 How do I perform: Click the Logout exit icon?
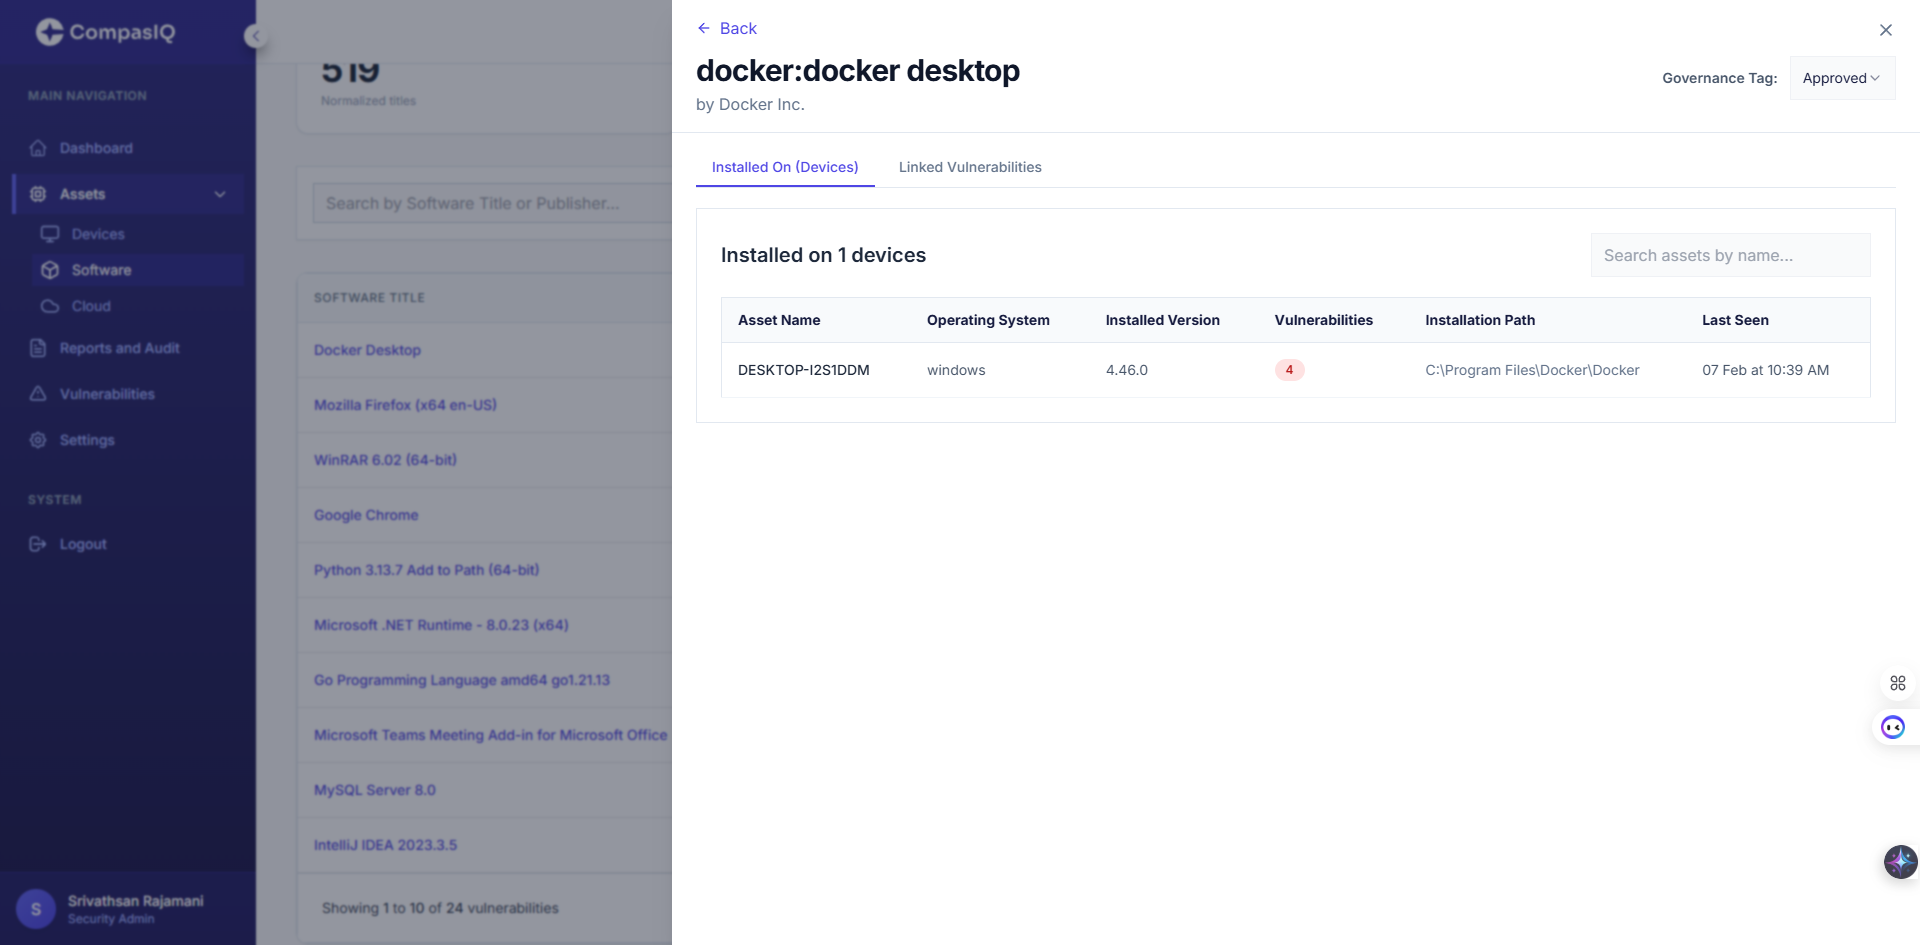click(x=38, y=544)
